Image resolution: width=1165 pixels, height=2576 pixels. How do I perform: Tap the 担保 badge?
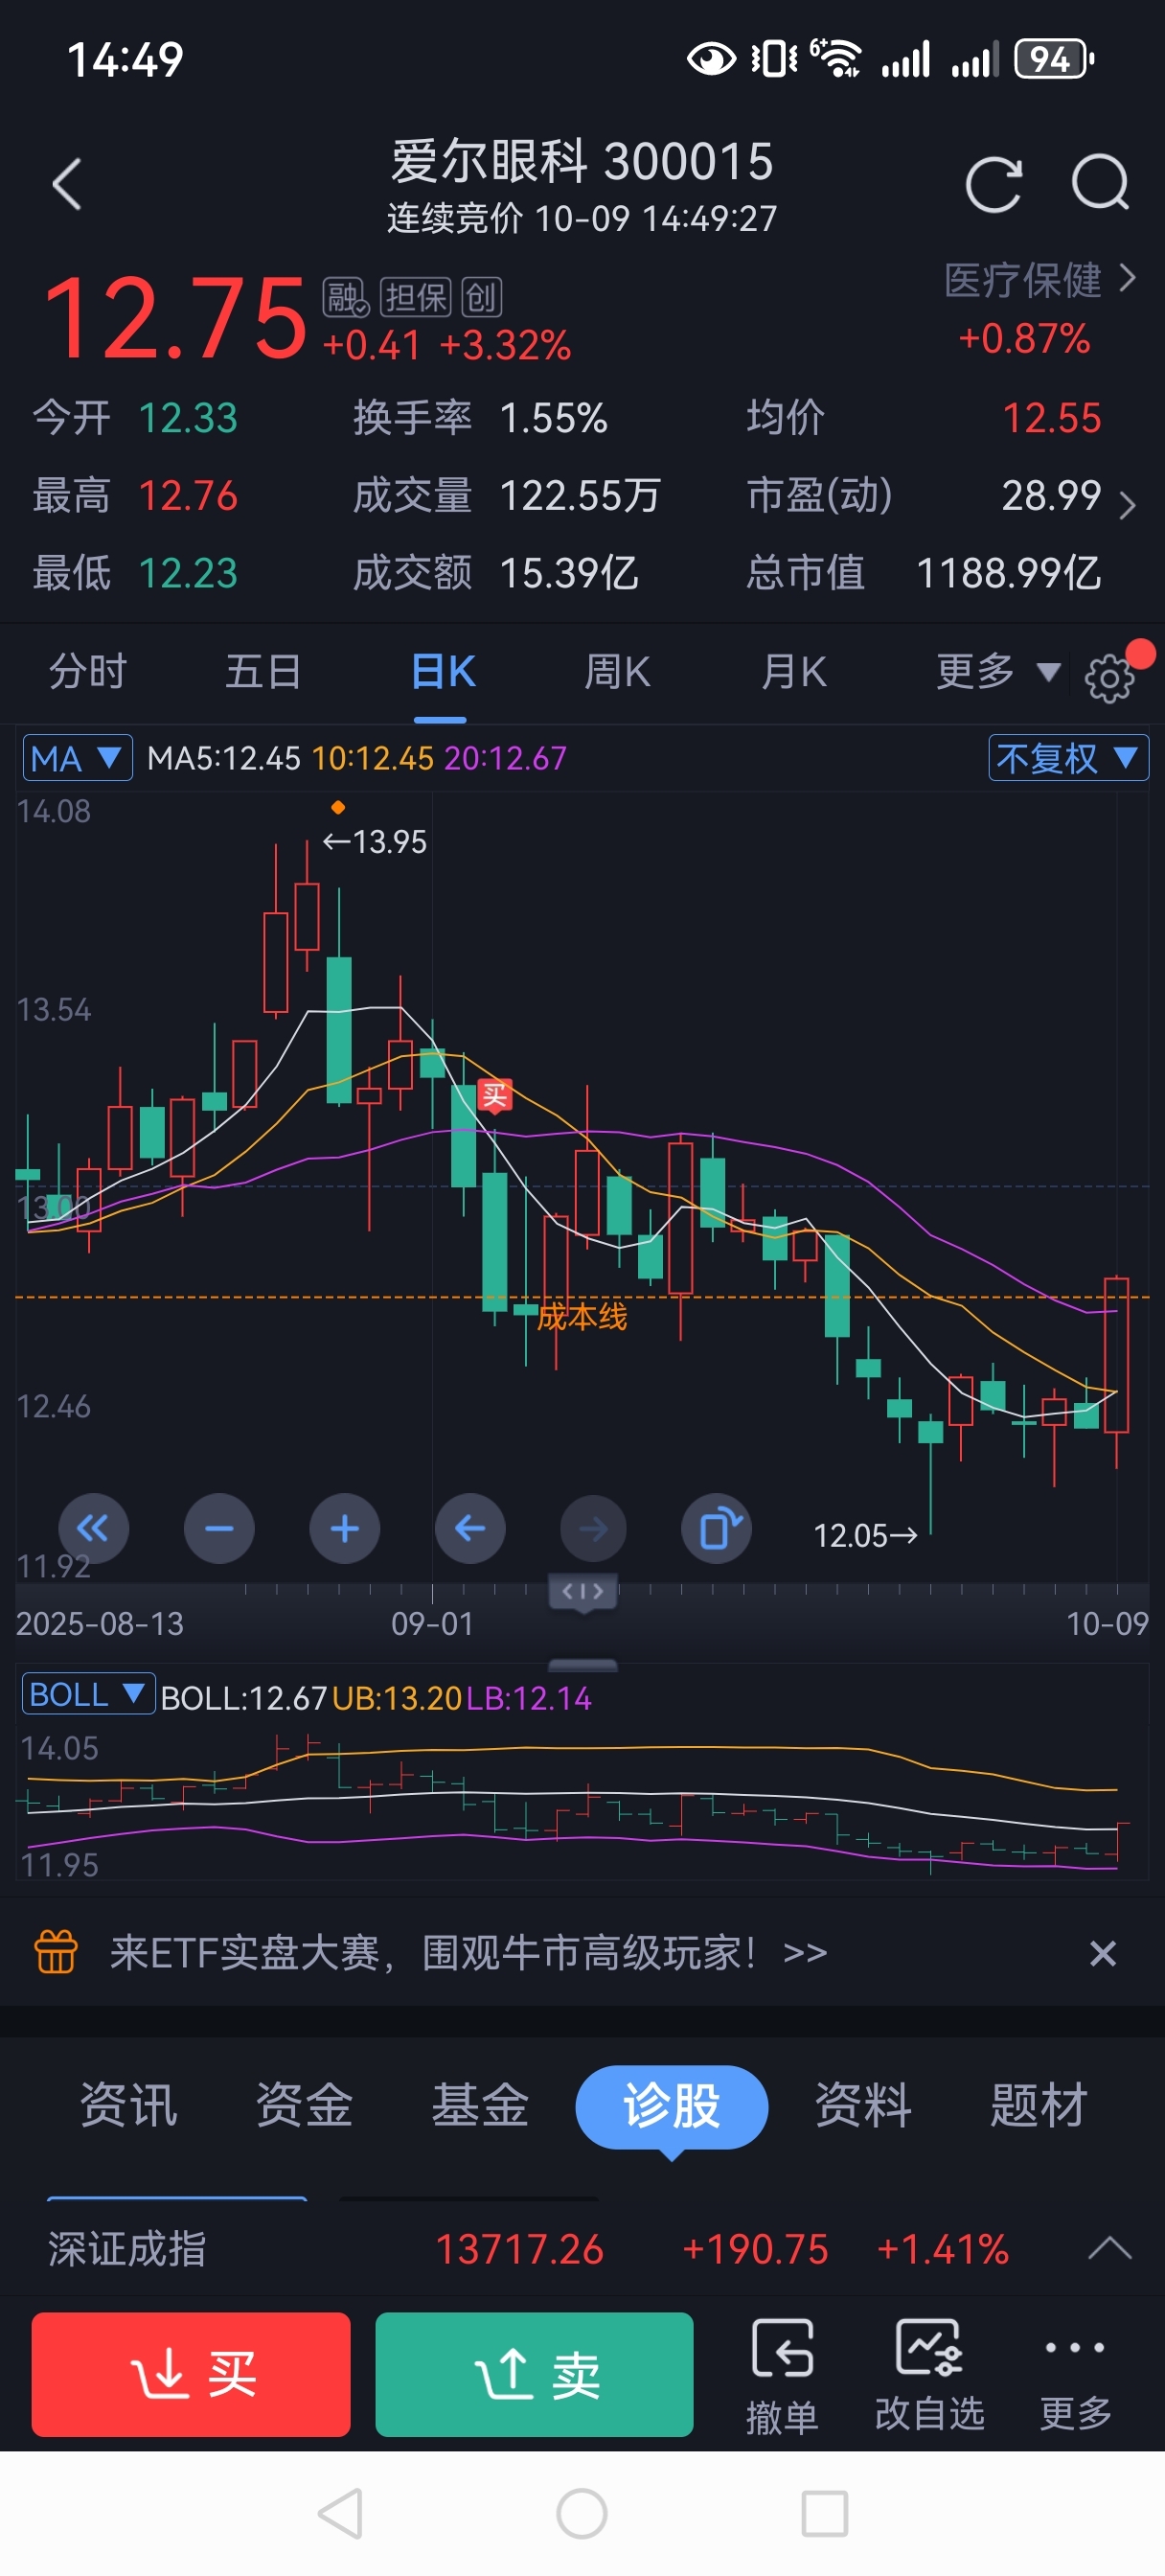click(416, 297)
